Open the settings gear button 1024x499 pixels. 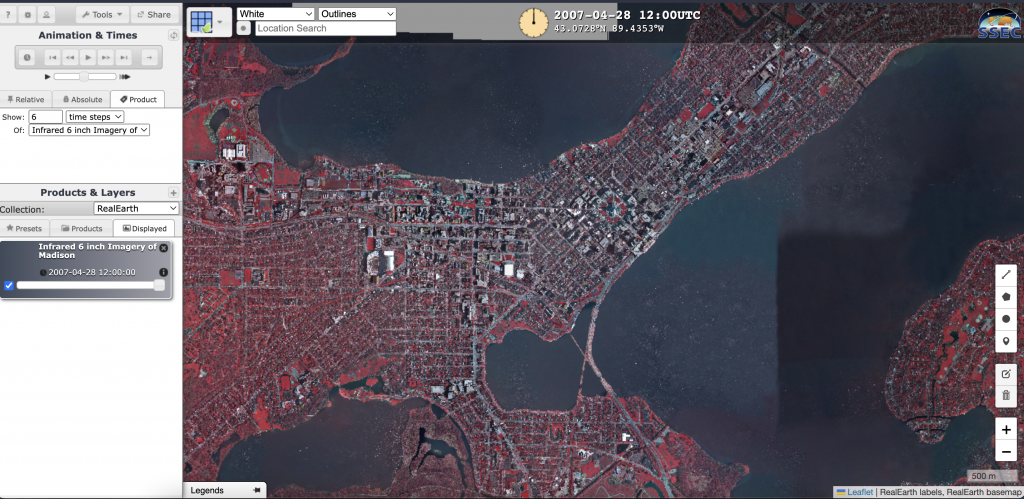27,14
